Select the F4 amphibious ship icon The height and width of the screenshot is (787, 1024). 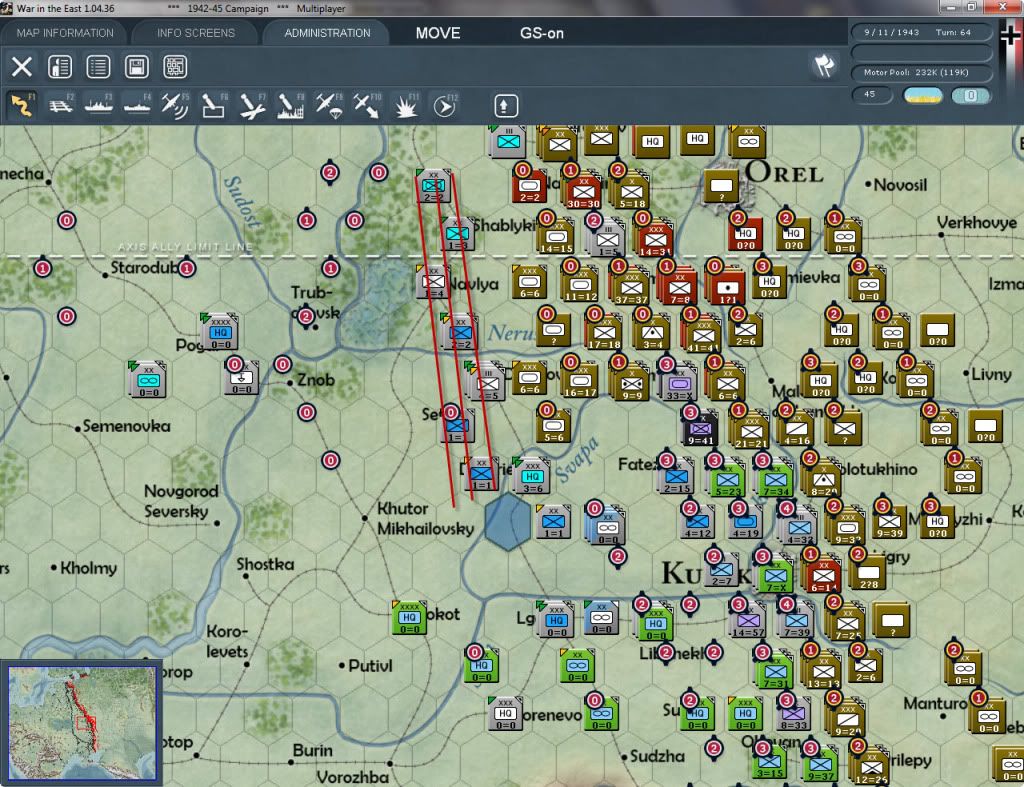137,106
